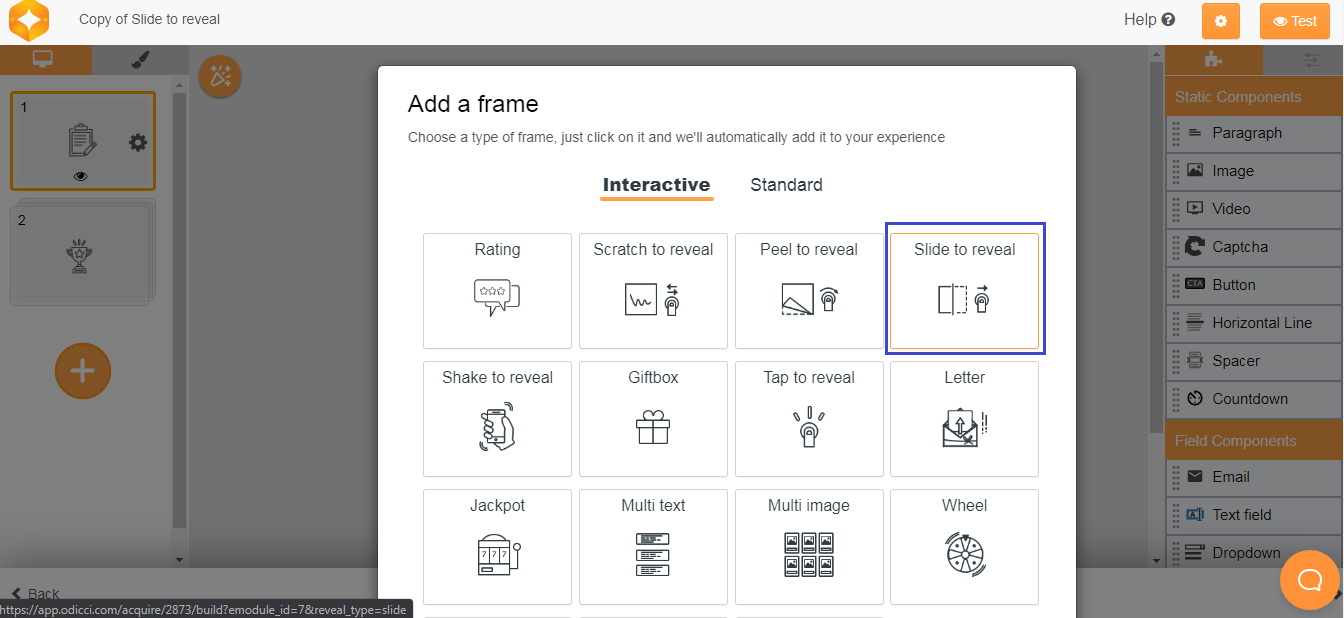Open the paintbrush design tab
This screenshot has height=618, width=1344.
[x=139, y=60]
